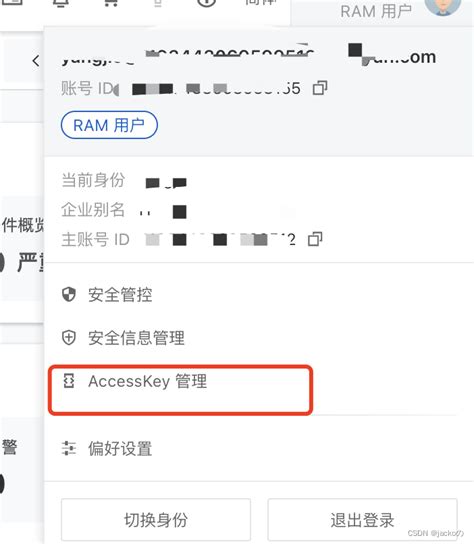Collapse panel with the left chevron arrow
474x544 pixels.
click(36, 61)
